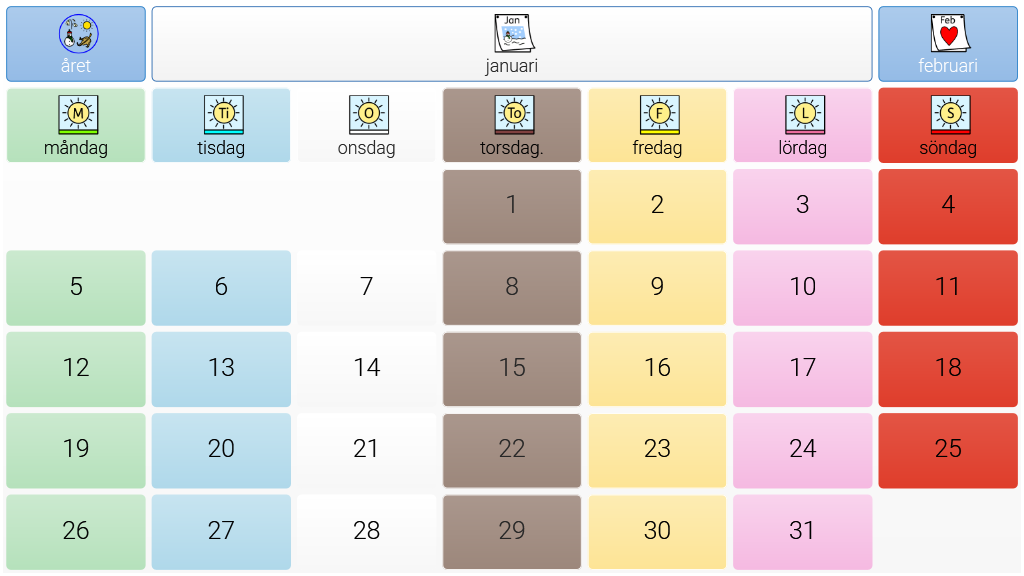This screenshot has height=576, width=1024.
Task: Click the lördag sun icon
Action: (x=803, y=114)
